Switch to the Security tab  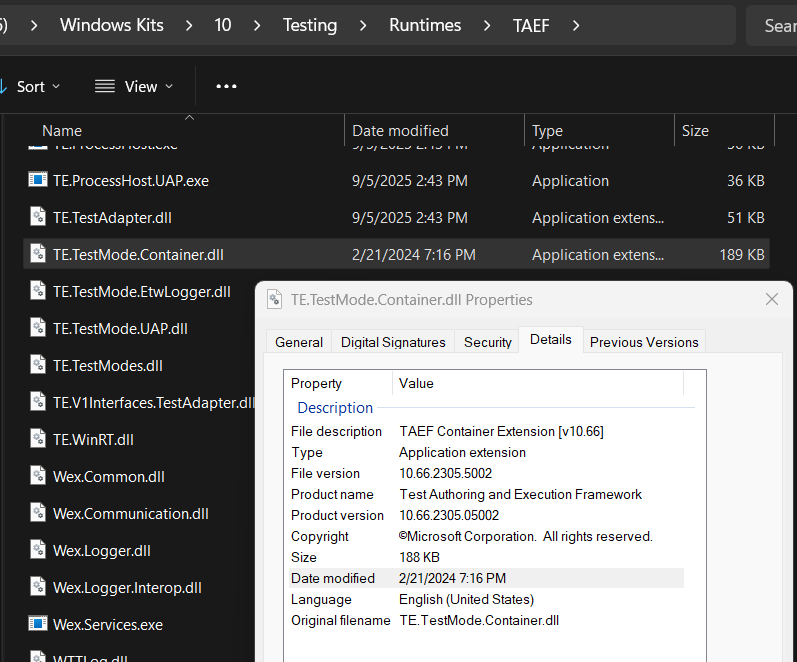(487, 342)
